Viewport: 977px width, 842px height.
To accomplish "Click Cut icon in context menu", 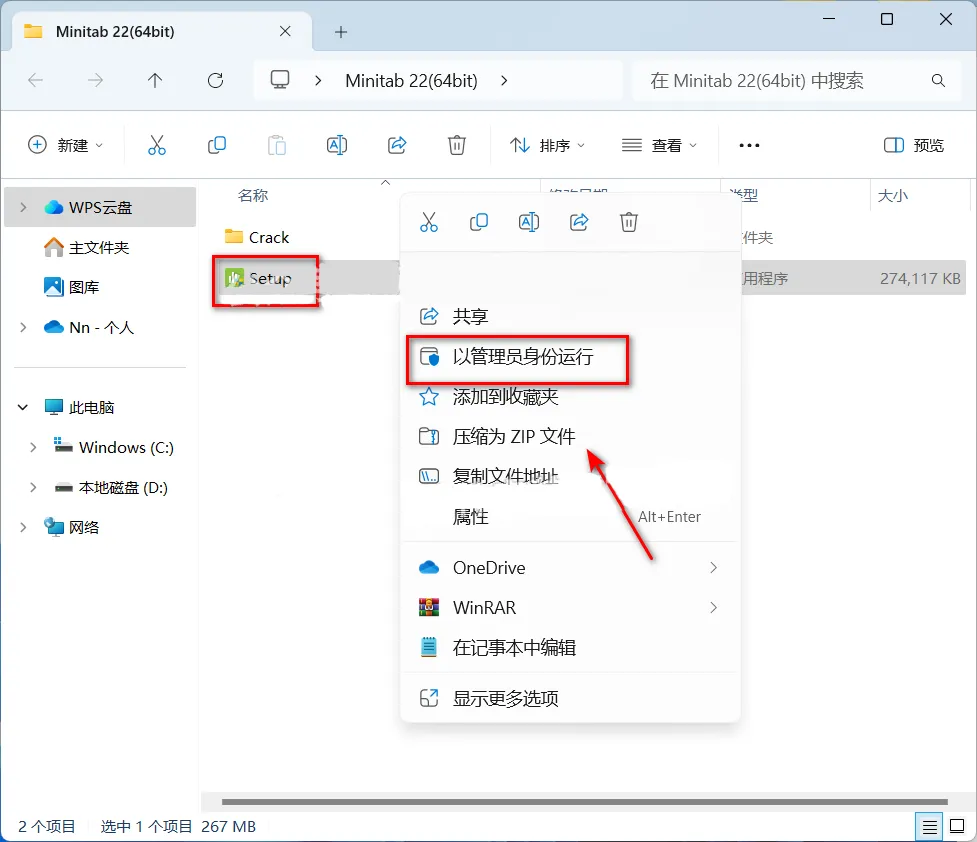I will click(429, 222).
